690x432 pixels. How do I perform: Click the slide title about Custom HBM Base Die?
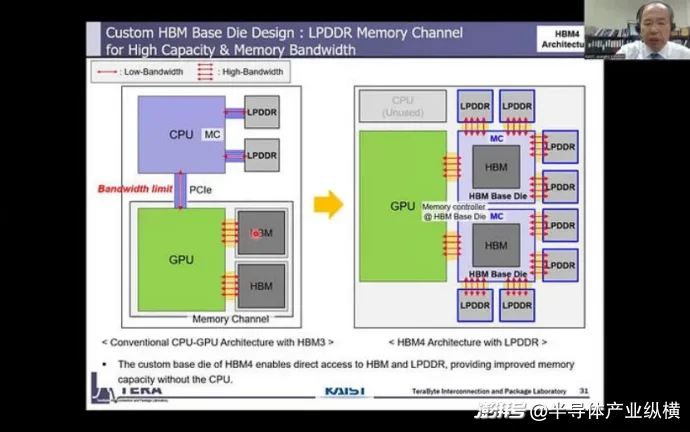click(x=285, y=39)
